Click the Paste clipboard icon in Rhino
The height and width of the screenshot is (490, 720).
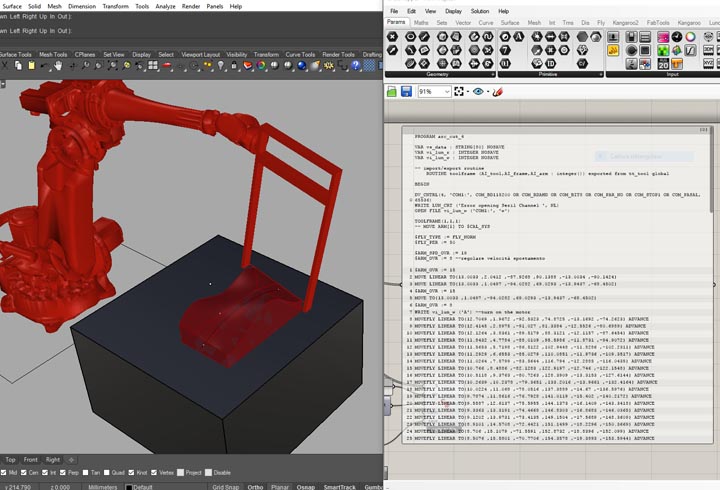31,66
